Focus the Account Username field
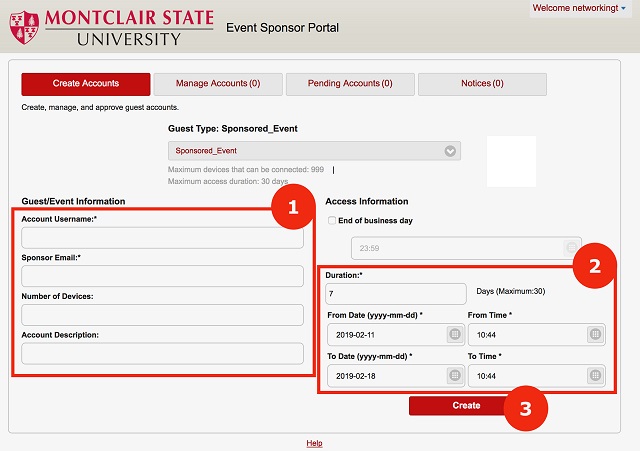640x451 pixels. click(x=162, y=238)
